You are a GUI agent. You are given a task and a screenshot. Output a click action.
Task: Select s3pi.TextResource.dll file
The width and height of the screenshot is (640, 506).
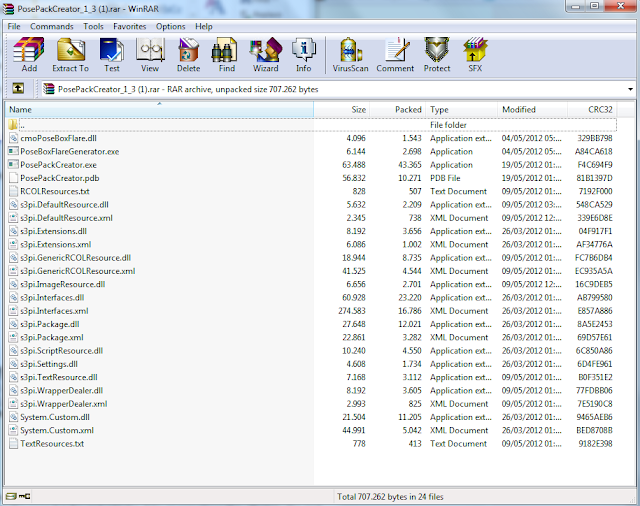coord(59,377)
